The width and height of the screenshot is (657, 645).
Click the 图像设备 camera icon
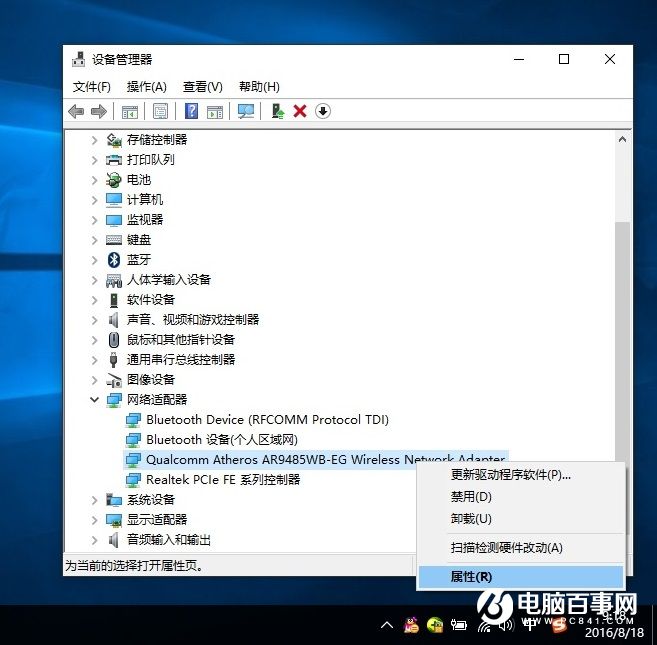click(x=114, y=380)
